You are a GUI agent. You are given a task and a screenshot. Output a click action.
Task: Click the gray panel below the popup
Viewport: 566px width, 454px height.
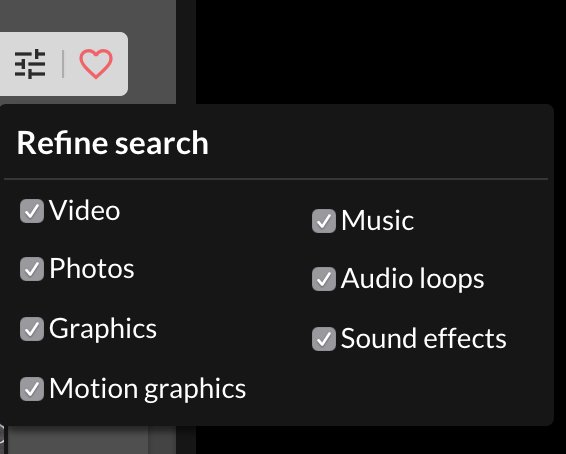(78, 440)
